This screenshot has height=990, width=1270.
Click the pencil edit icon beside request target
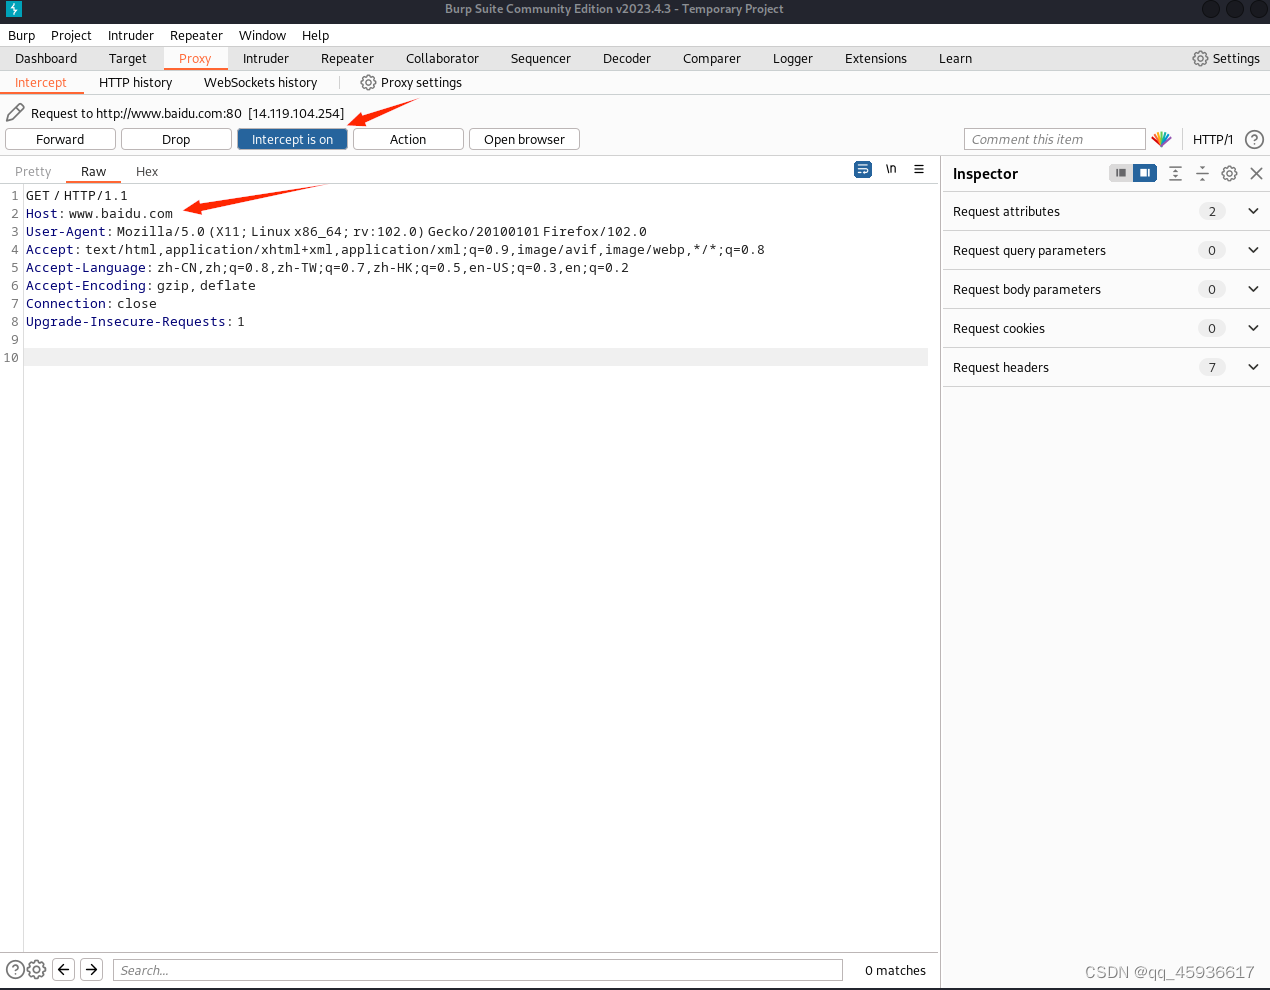tap(15, 113)
